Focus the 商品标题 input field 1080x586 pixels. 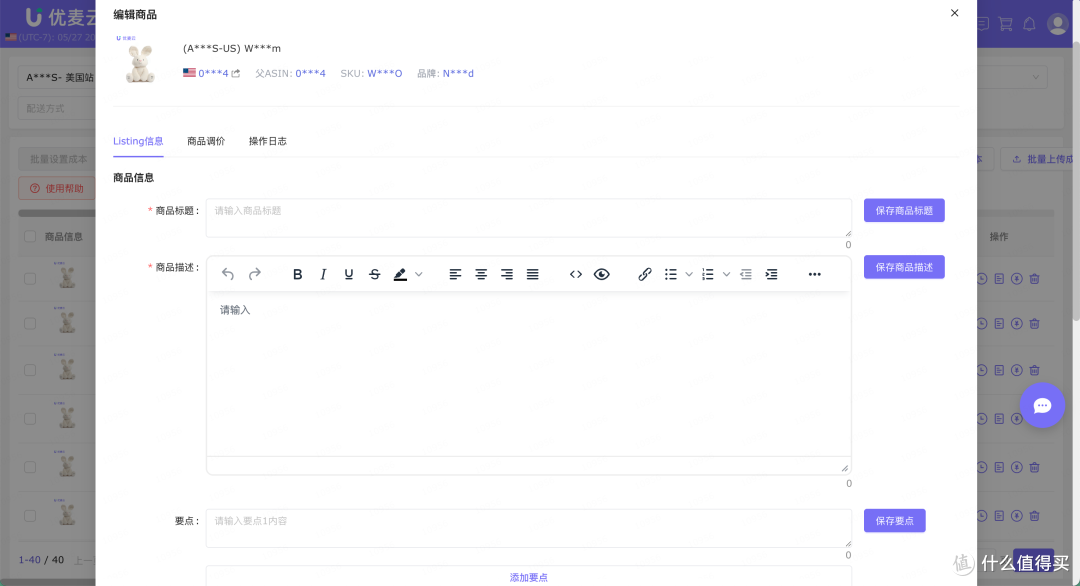coord(529,218)
